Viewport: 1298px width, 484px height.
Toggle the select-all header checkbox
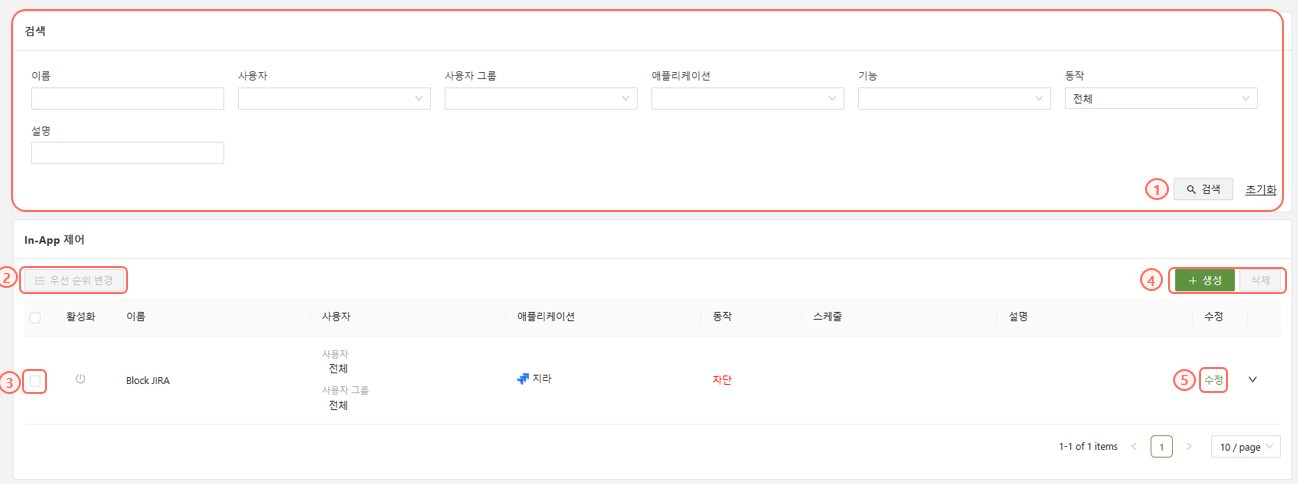click(36, 317)
